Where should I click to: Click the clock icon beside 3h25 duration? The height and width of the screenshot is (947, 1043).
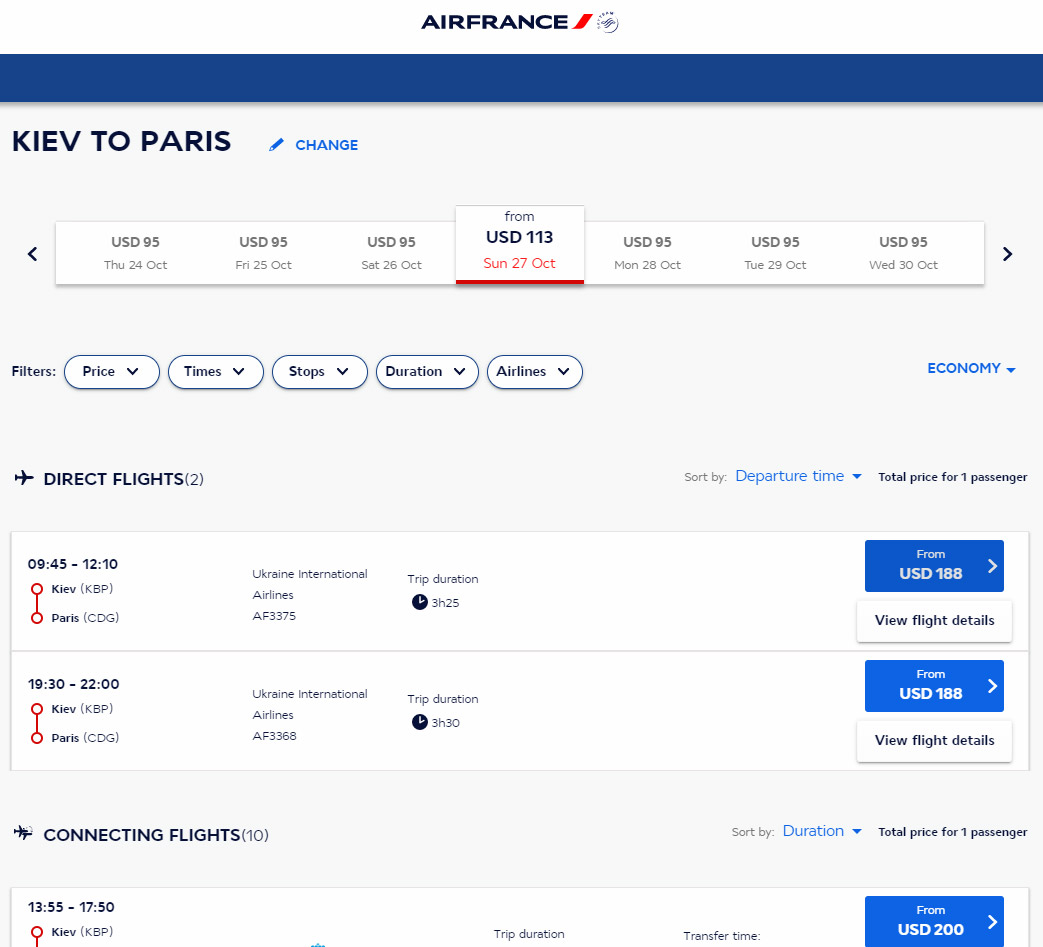(420, 603)
